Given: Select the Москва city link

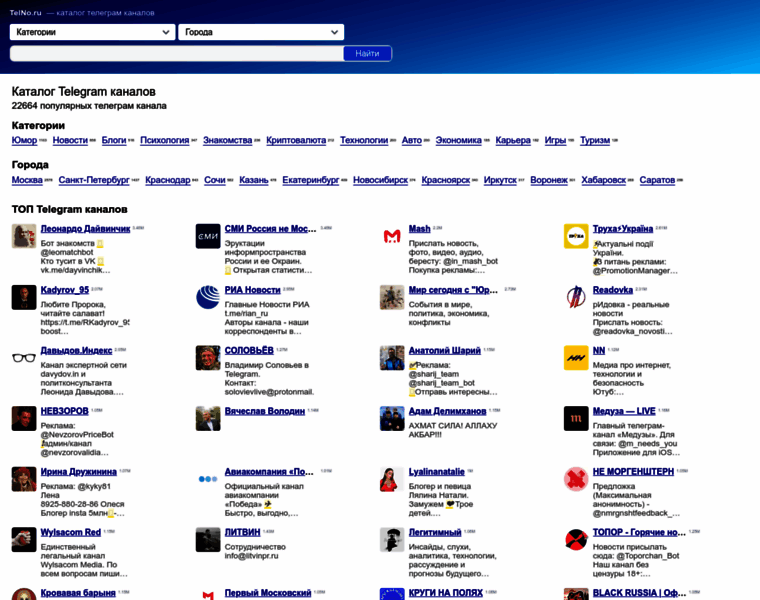Looking at the screenshot, I should (x=27, y=180).
